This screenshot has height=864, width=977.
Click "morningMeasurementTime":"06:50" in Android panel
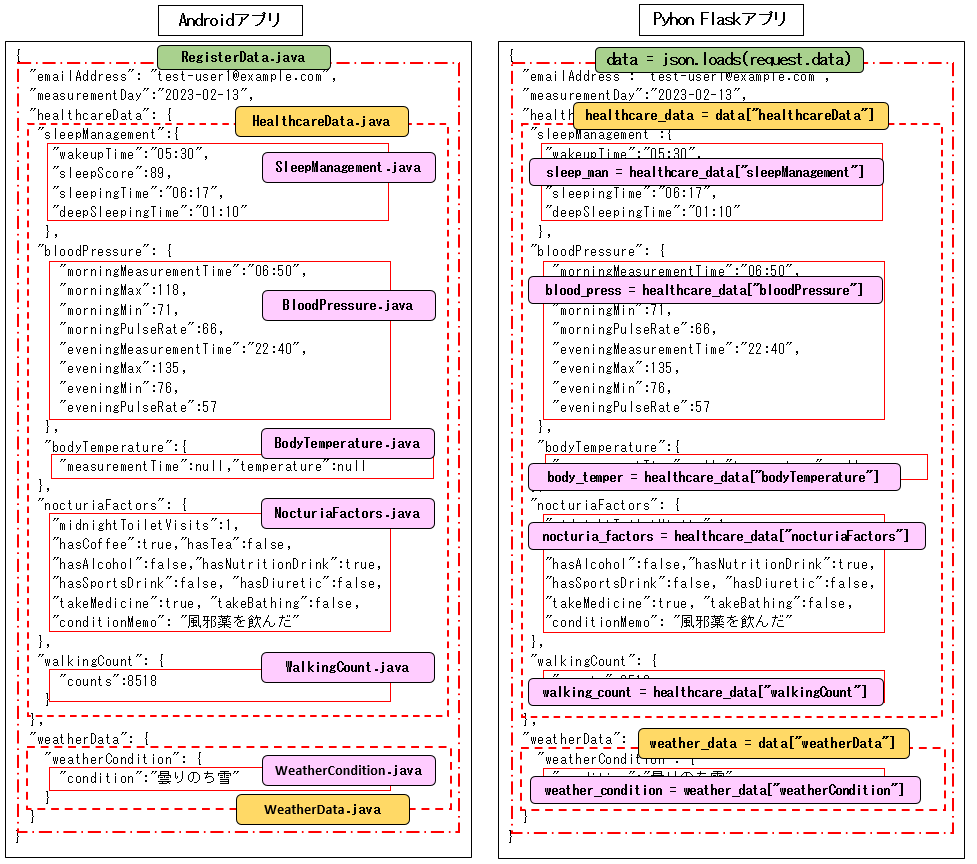[x=183, y=271]
